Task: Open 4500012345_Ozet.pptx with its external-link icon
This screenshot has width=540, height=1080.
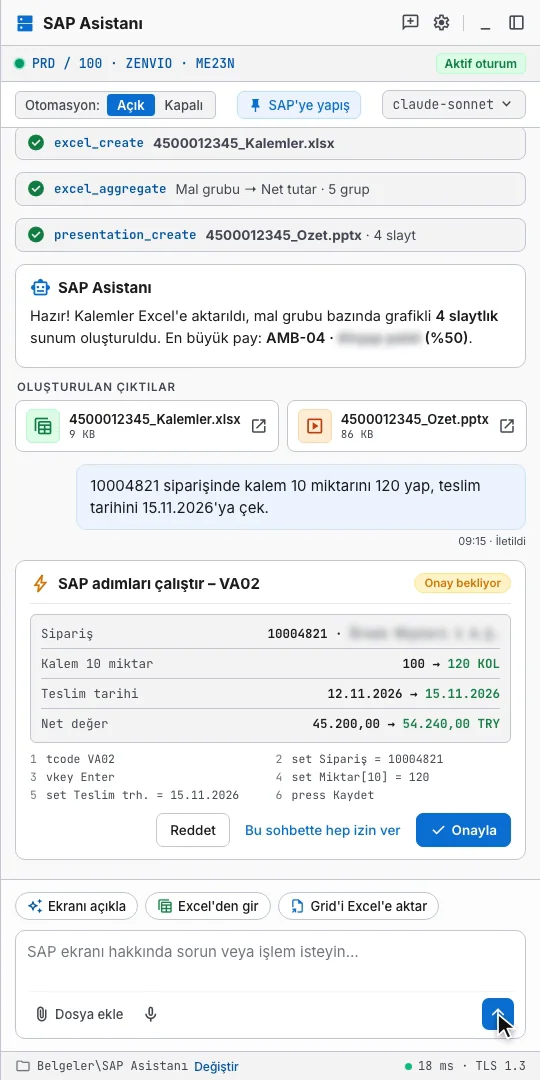Action: tap(507, 426)
